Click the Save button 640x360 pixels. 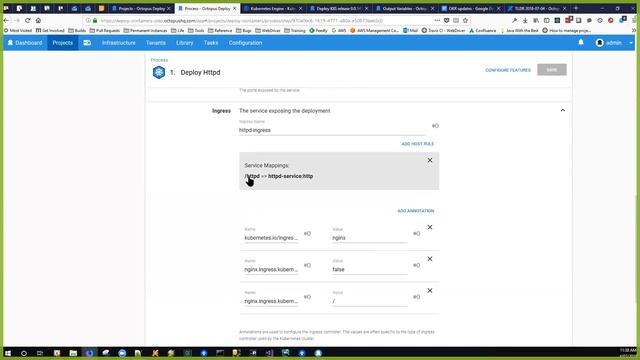coord(552,70)
